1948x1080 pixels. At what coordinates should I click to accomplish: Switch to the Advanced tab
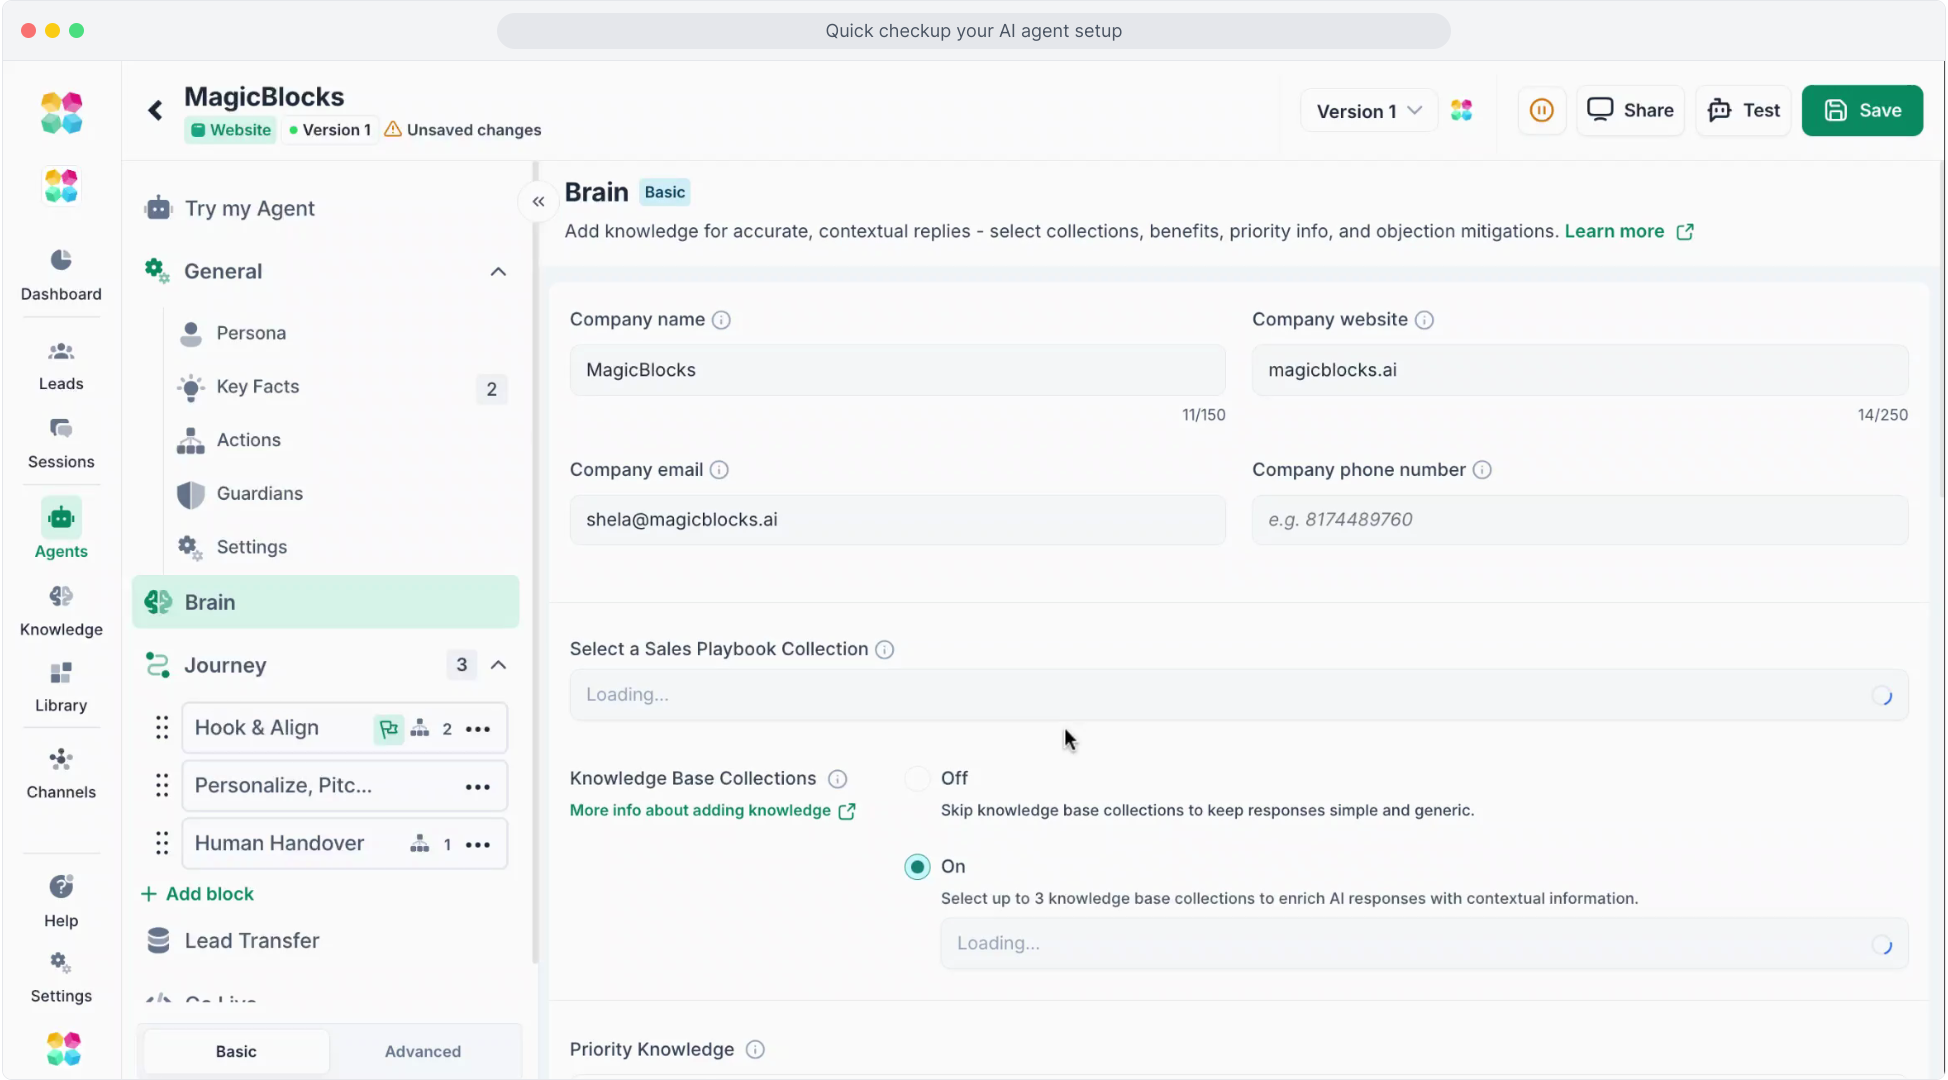(x=423, y=1051)
